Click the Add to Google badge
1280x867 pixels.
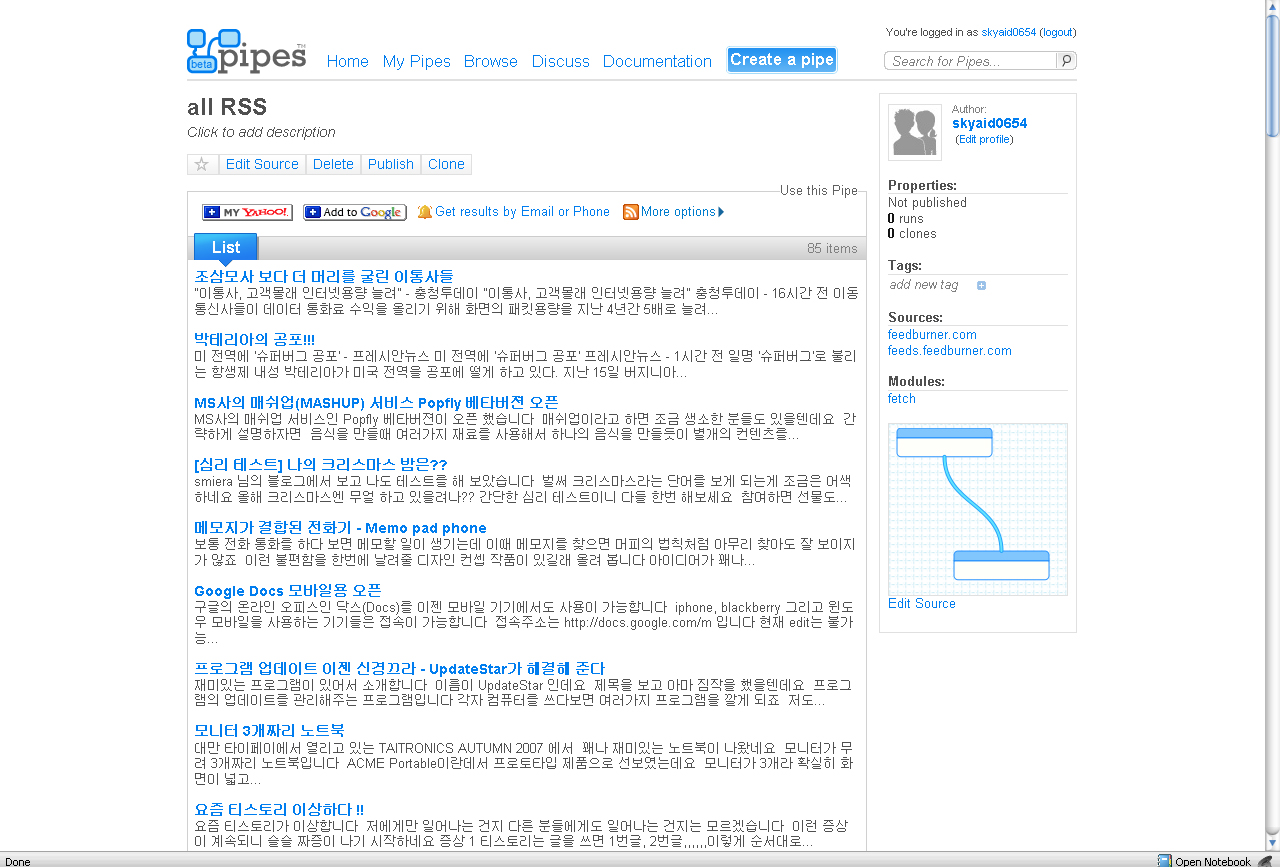click(355, 212)
